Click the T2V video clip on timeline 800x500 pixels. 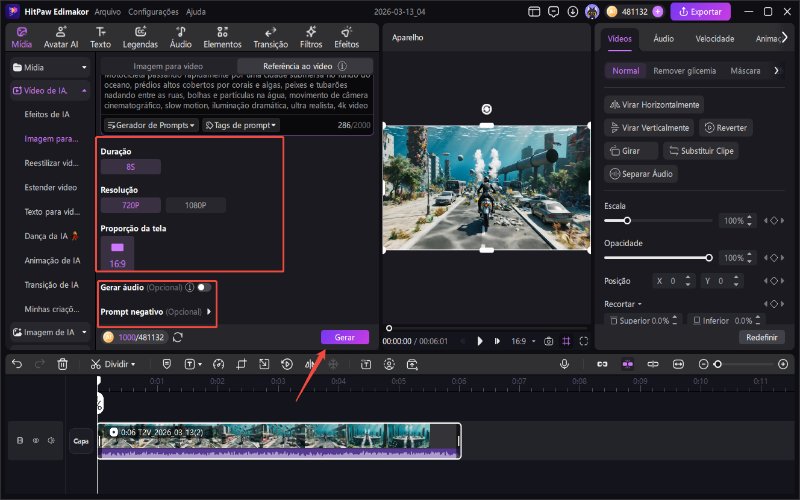[279, 441]
